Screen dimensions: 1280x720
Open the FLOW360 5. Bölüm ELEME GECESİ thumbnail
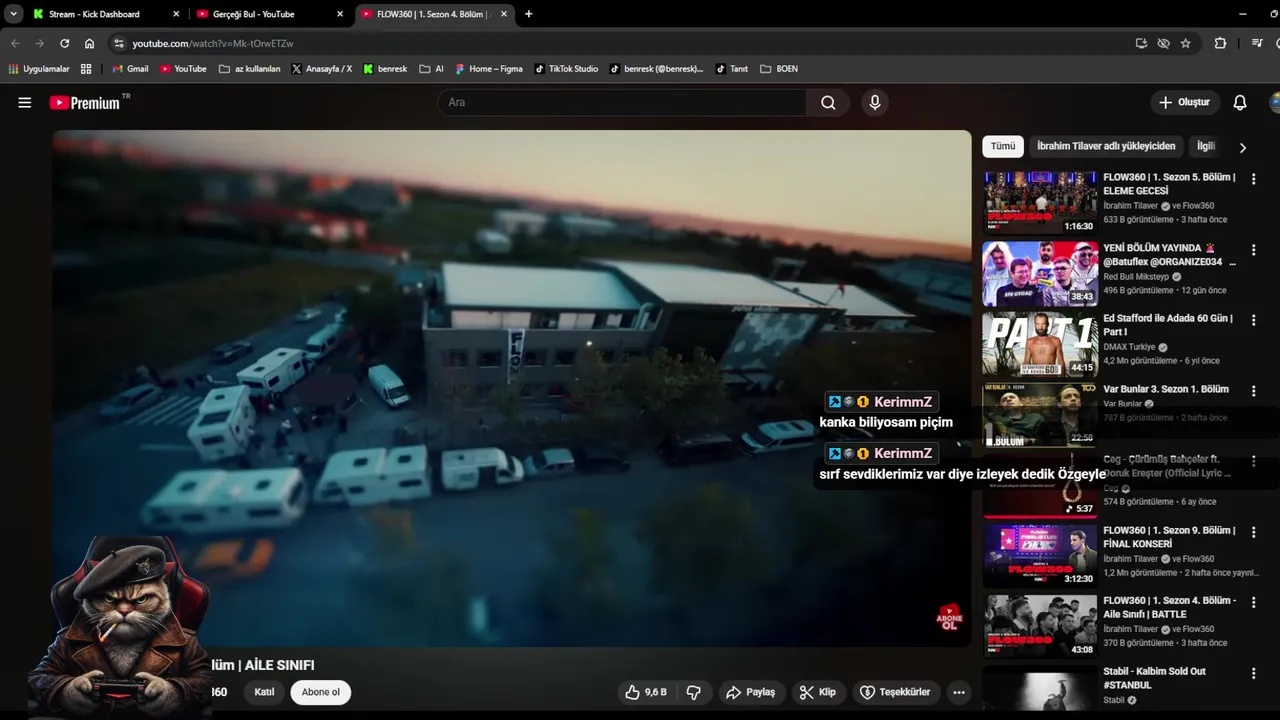[1040, 203]
